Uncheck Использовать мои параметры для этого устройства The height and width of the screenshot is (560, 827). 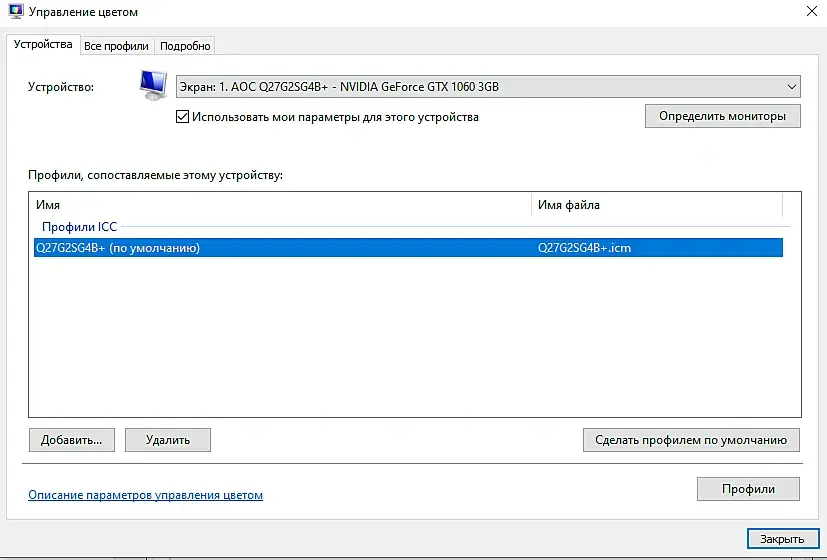(182, 117)
